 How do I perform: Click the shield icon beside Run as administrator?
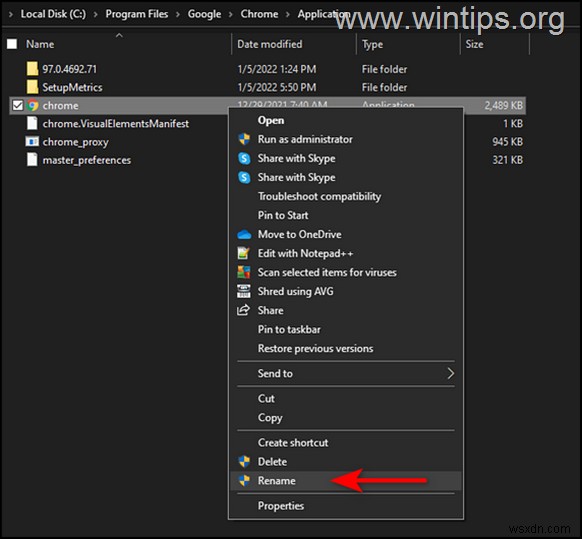244,139
